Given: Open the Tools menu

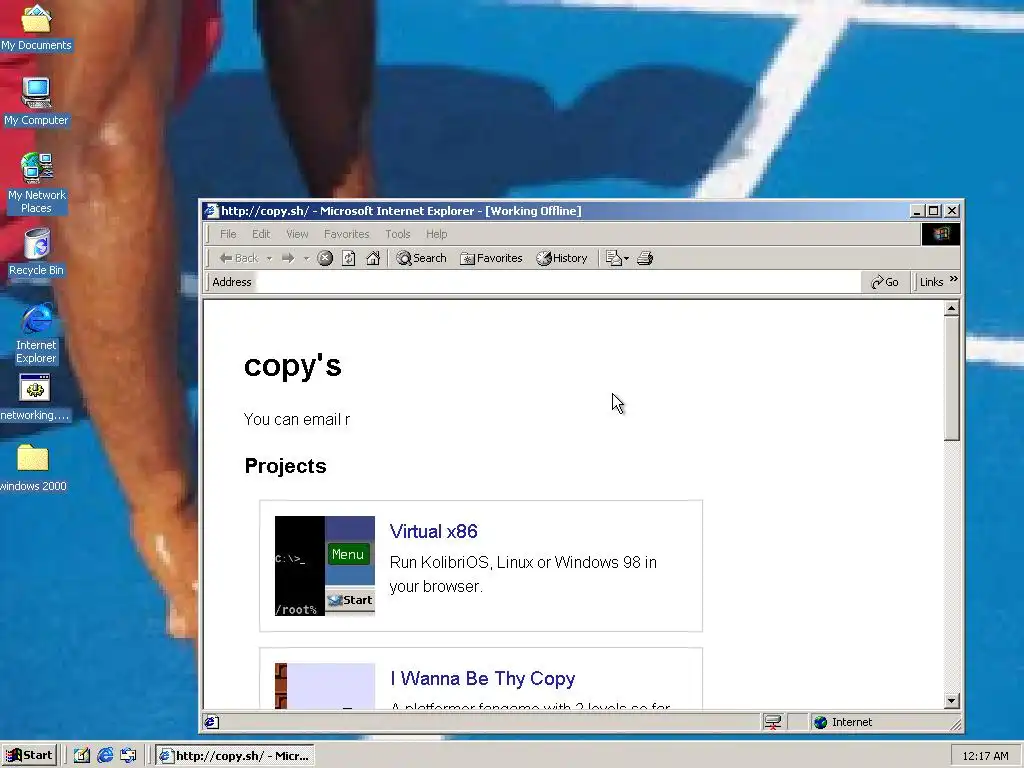Looking at the screenshot, I should (x=398, y=234).
